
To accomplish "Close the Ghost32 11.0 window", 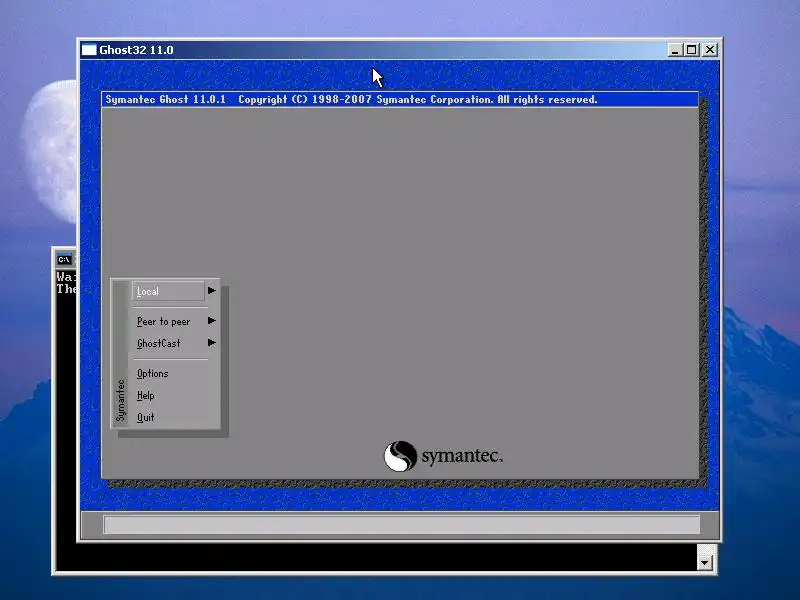I will click(x=710, y=50).
